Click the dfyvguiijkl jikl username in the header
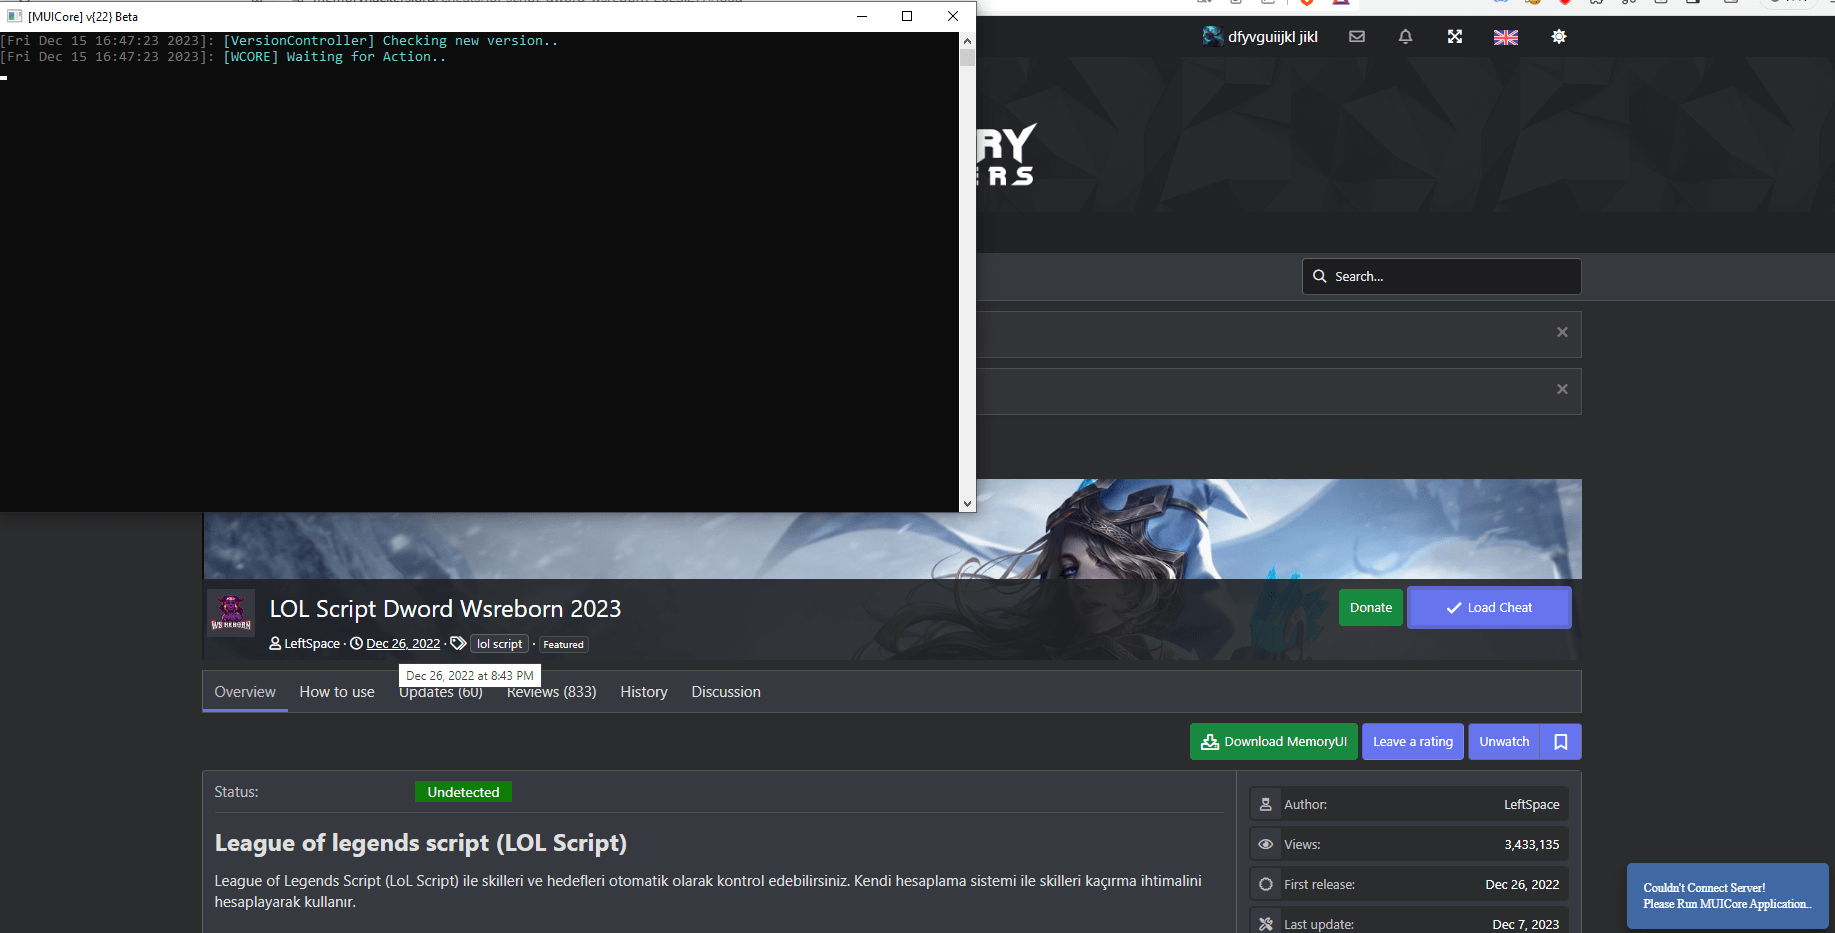1835x933 pixels. point(1273,37)
